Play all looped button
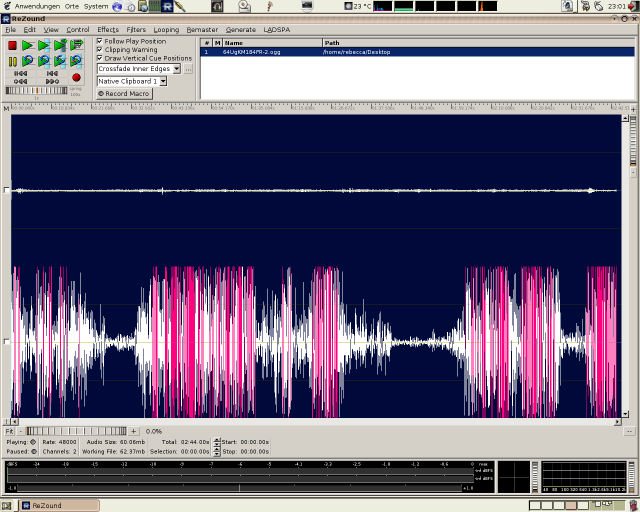Viewport: 640px width, 512px height. 28,61
